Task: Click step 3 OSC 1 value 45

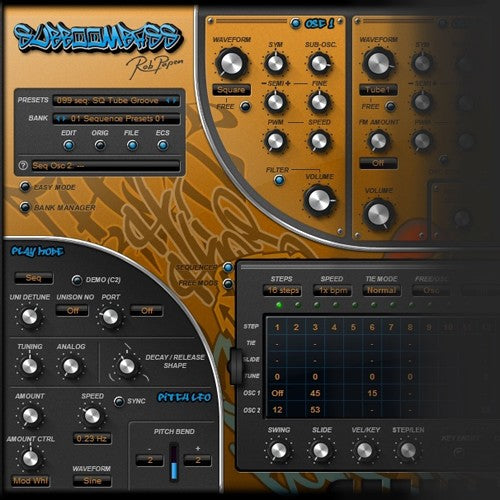Action: click(x=315, y=393)
